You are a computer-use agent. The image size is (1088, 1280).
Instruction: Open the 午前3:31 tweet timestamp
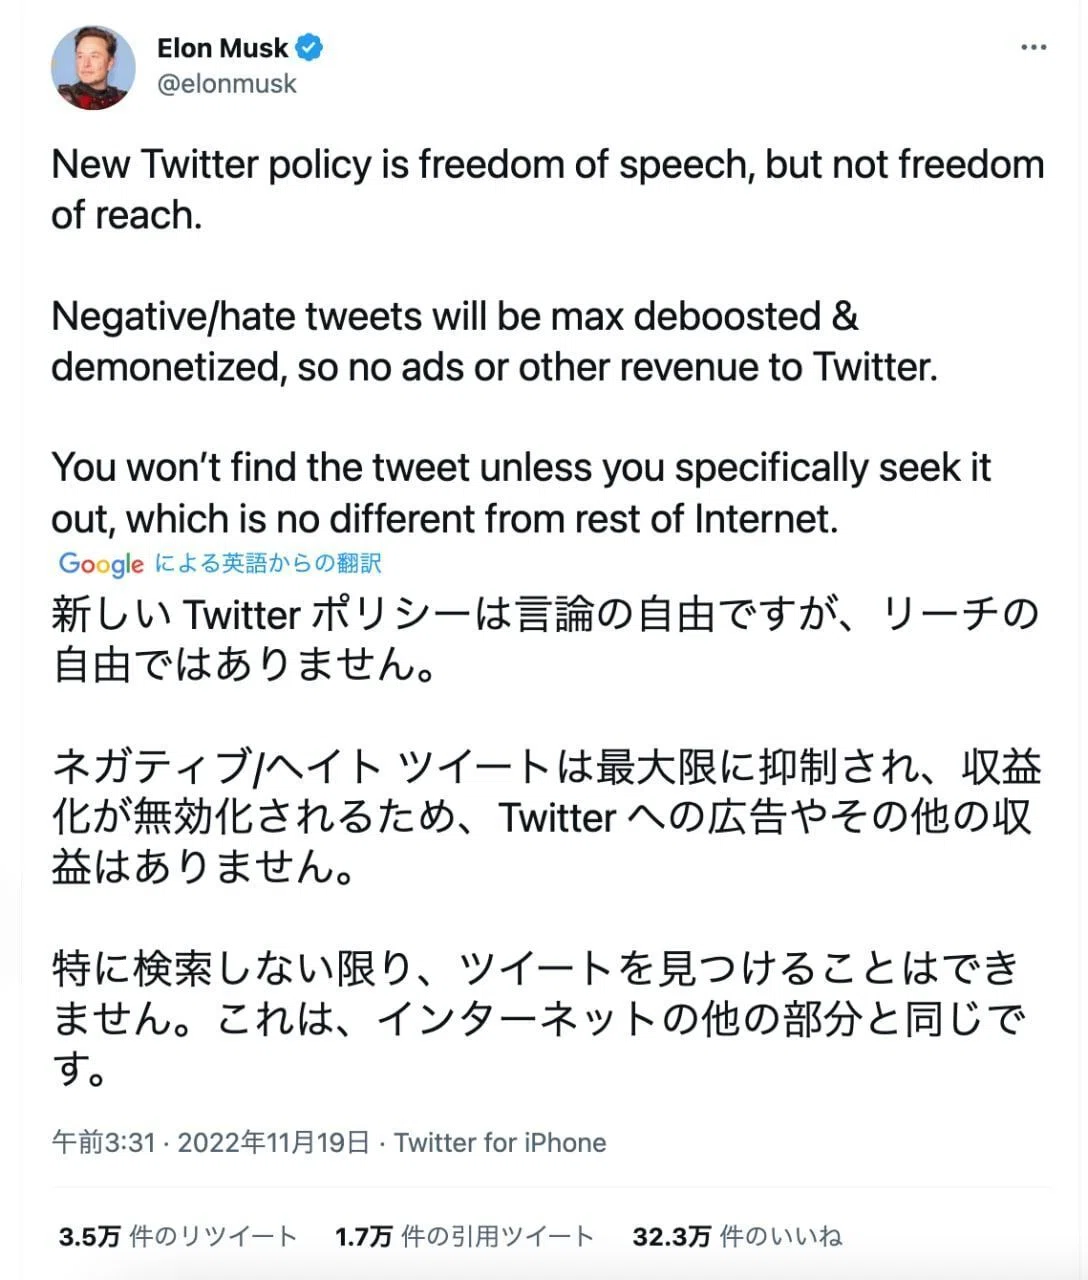[103, 1142]
